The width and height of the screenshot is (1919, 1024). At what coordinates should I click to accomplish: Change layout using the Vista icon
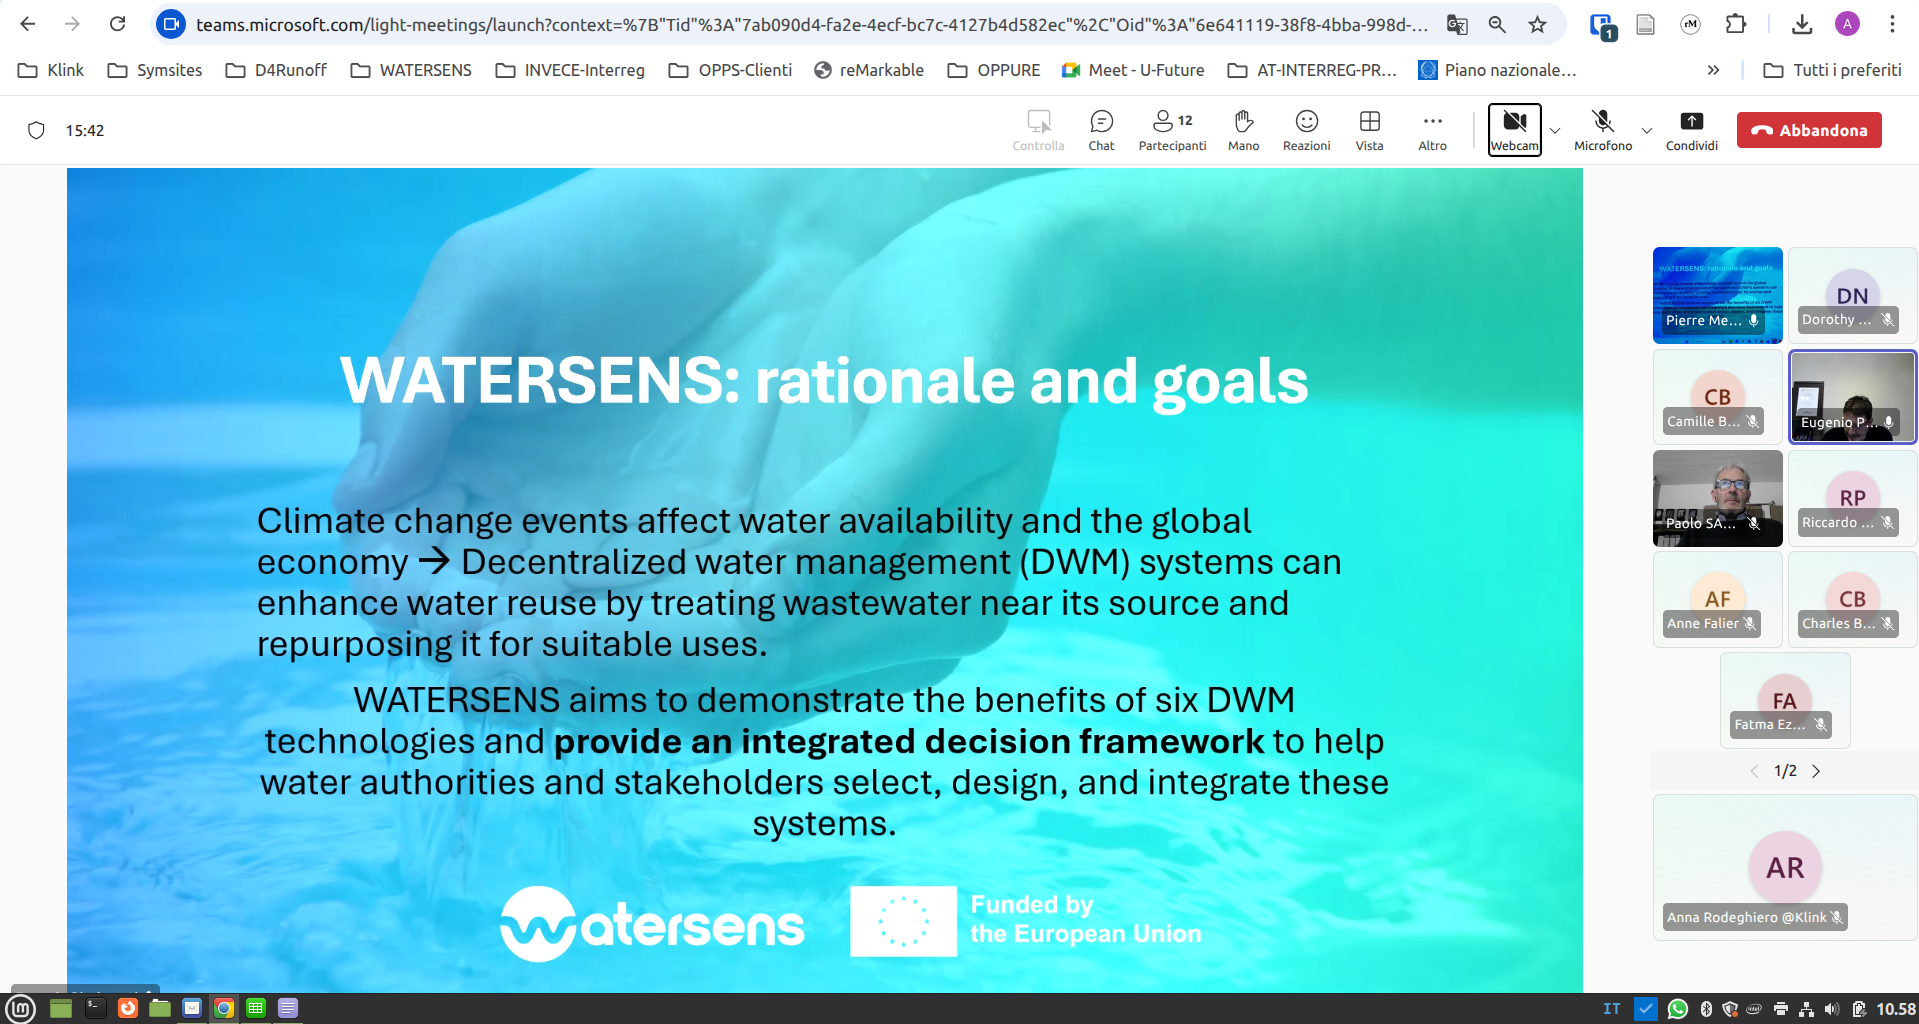pos(1369,130)
